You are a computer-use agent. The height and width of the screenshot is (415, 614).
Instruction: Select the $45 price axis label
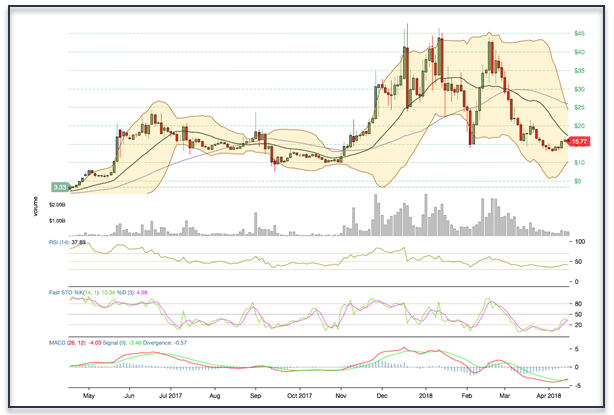580,34
